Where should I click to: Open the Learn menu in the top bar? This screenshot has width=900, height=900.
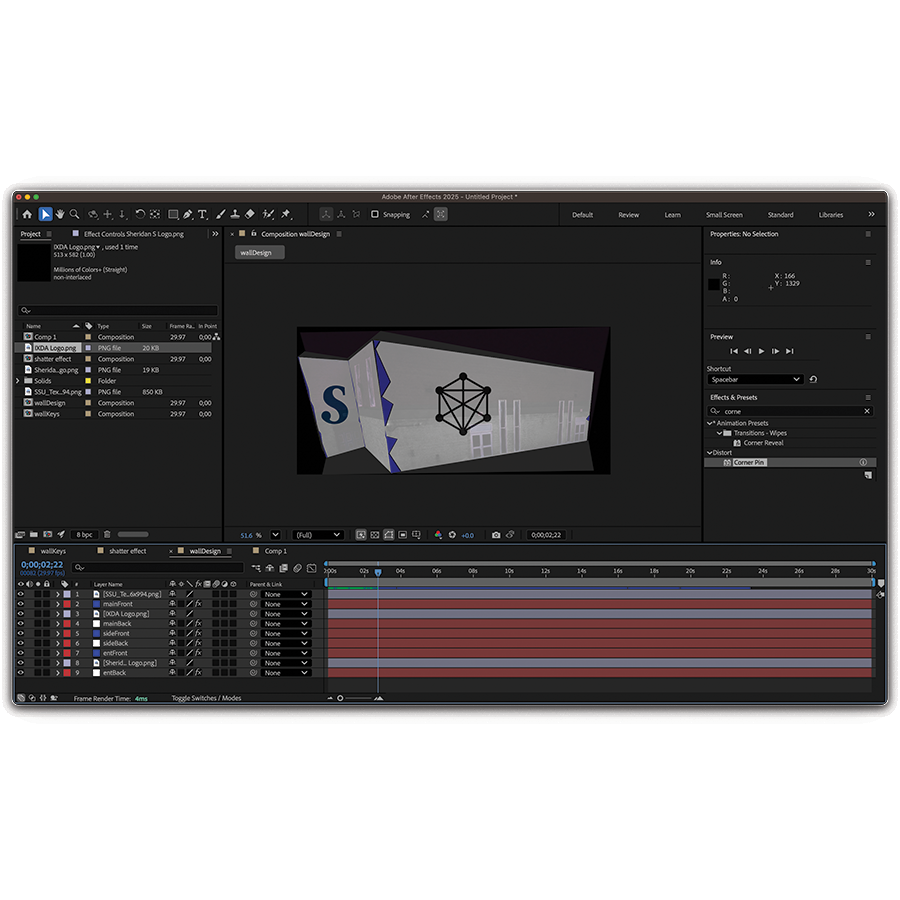[x=673, y=214]
